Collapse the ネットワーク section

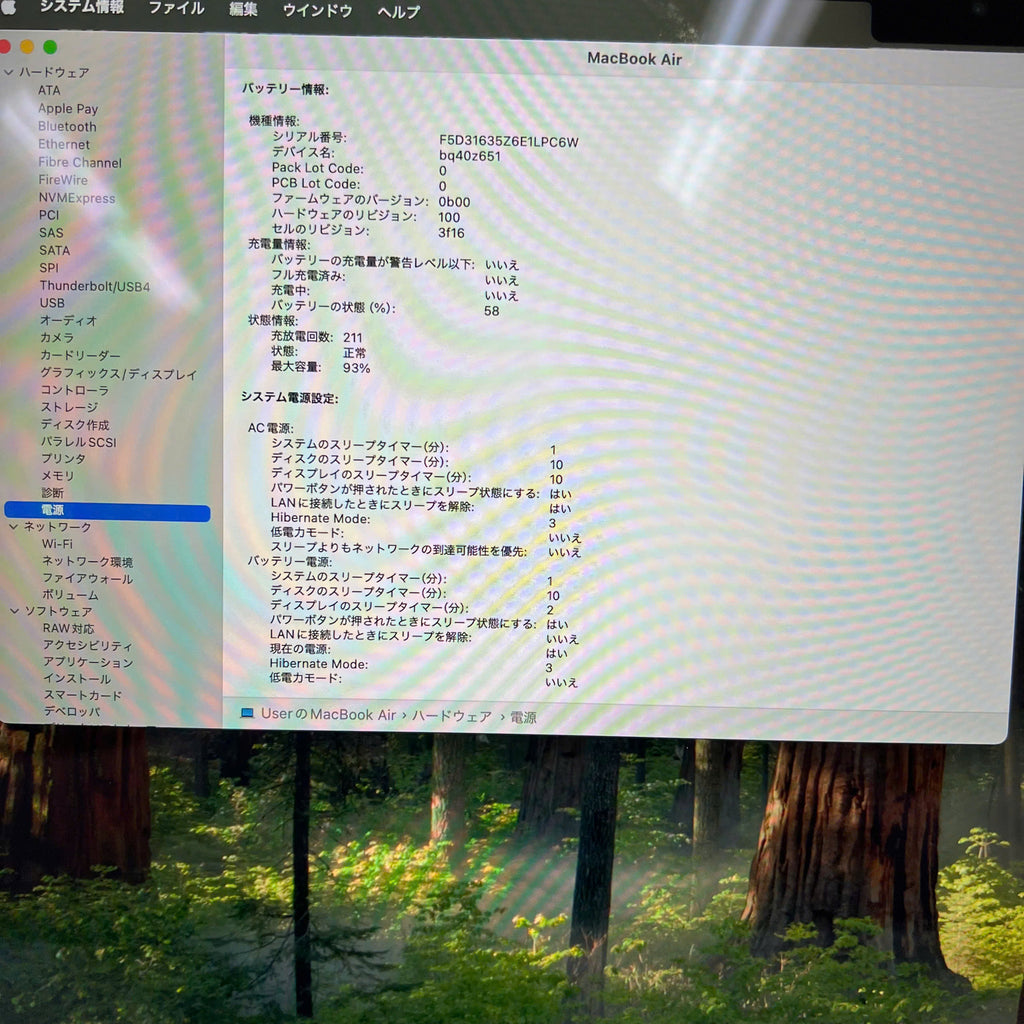tap(13, 527)
